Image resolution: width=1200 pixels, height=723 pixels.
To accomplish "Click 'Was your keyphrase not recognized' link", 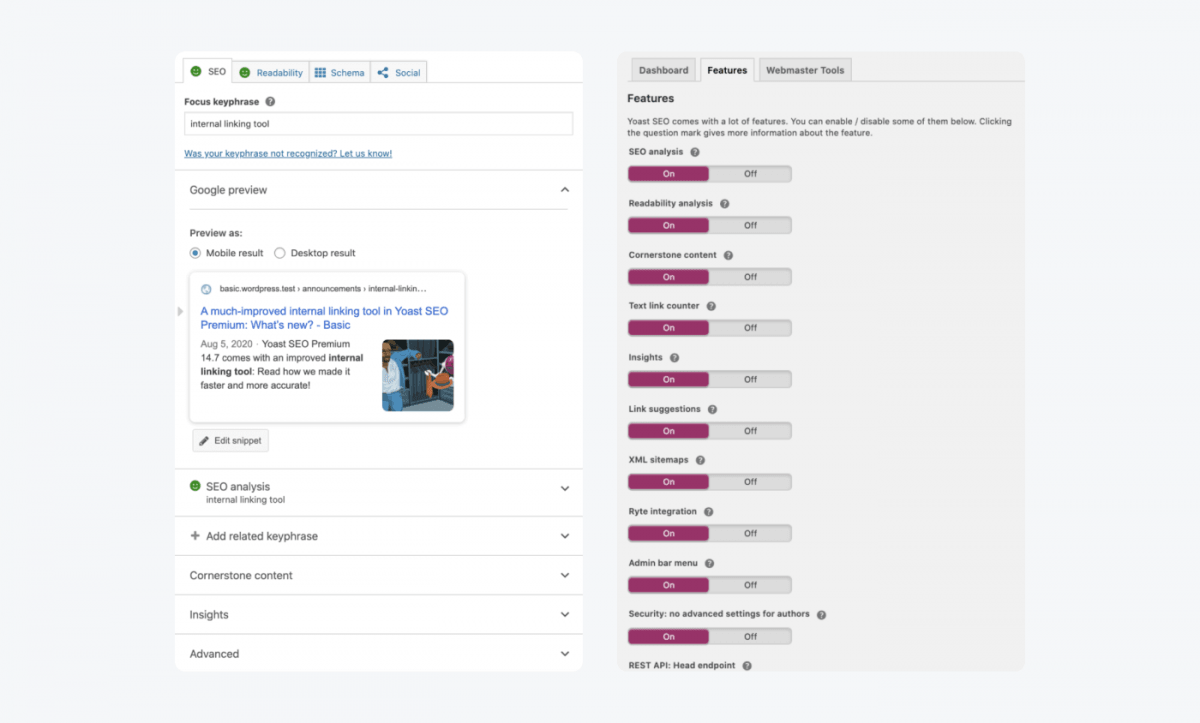I will [288, 154].
